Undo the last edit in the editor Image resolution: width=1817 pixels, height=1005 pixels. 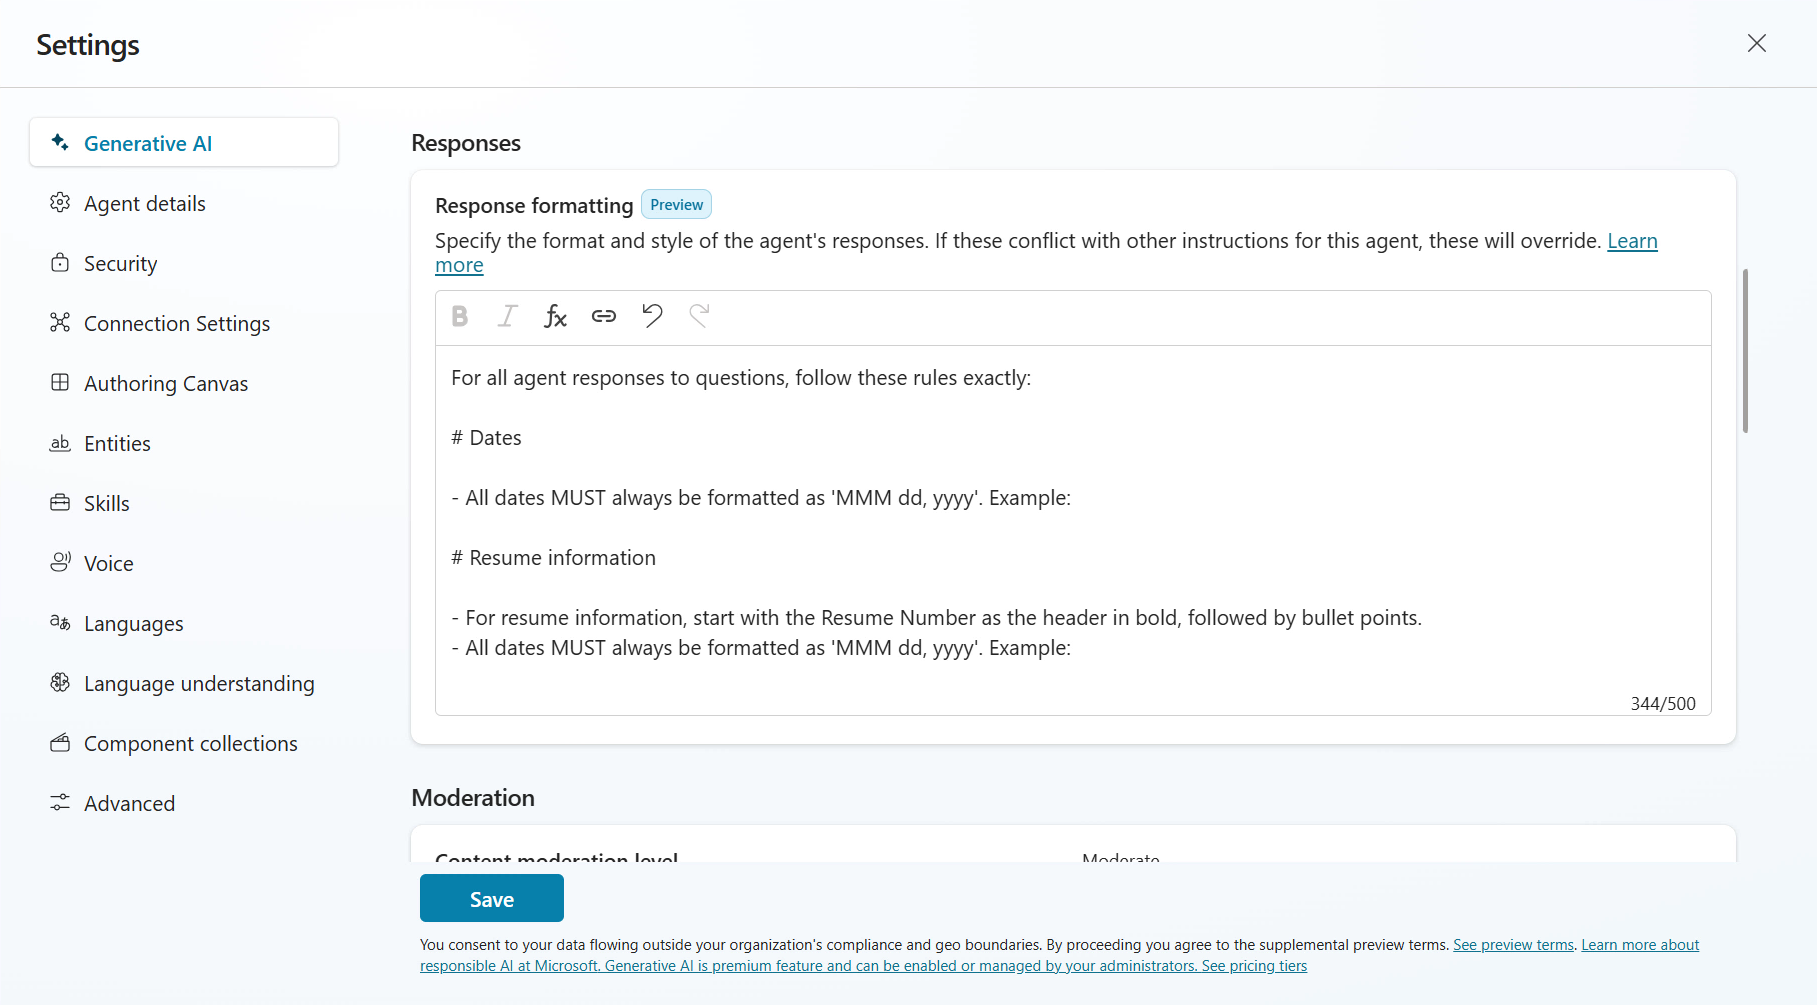tap(651, 316)
